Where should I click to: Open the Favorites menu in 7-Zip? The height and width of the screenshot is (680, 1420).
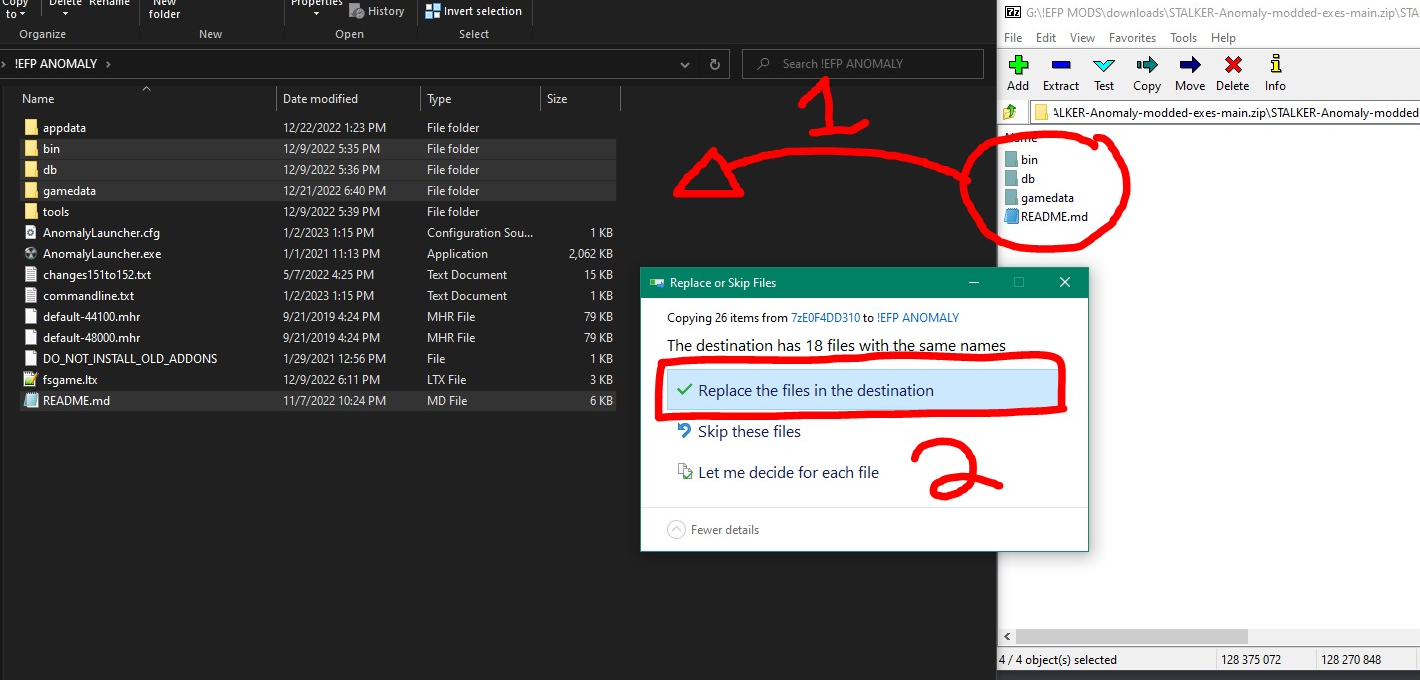click(x=1132, y=38)
